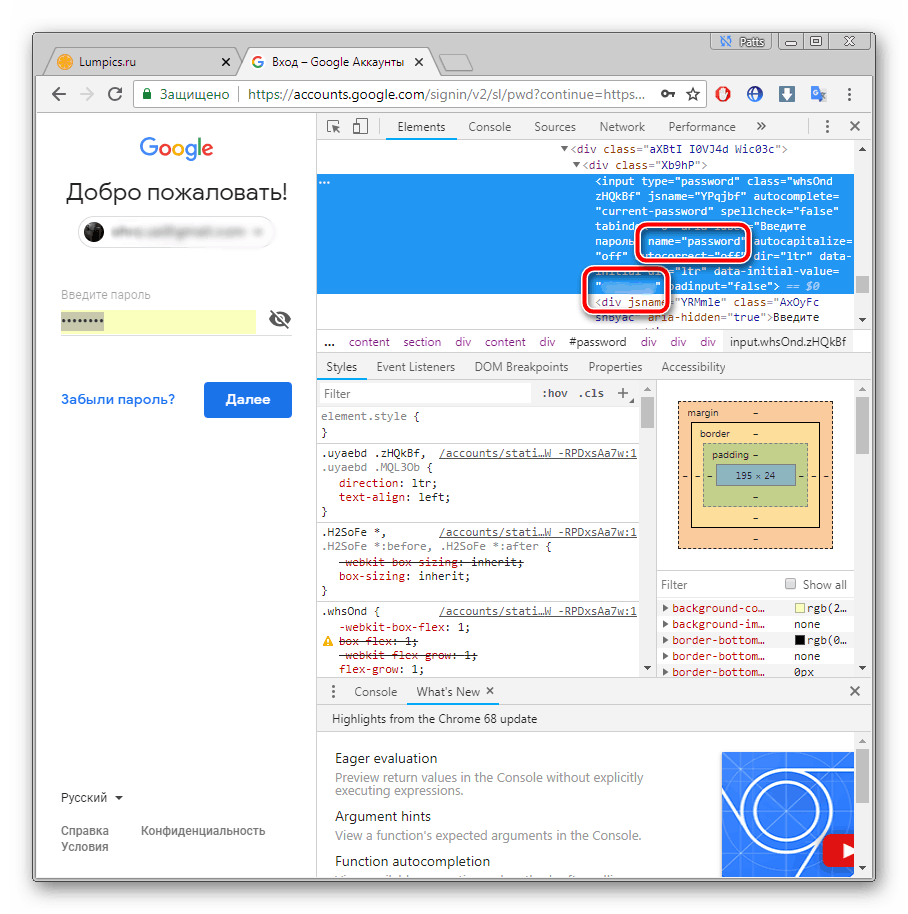Image resolution: width=908 pixels, height=914 pixels.
Task: Open the Event Listeners tab
Action: click(415, 367)
